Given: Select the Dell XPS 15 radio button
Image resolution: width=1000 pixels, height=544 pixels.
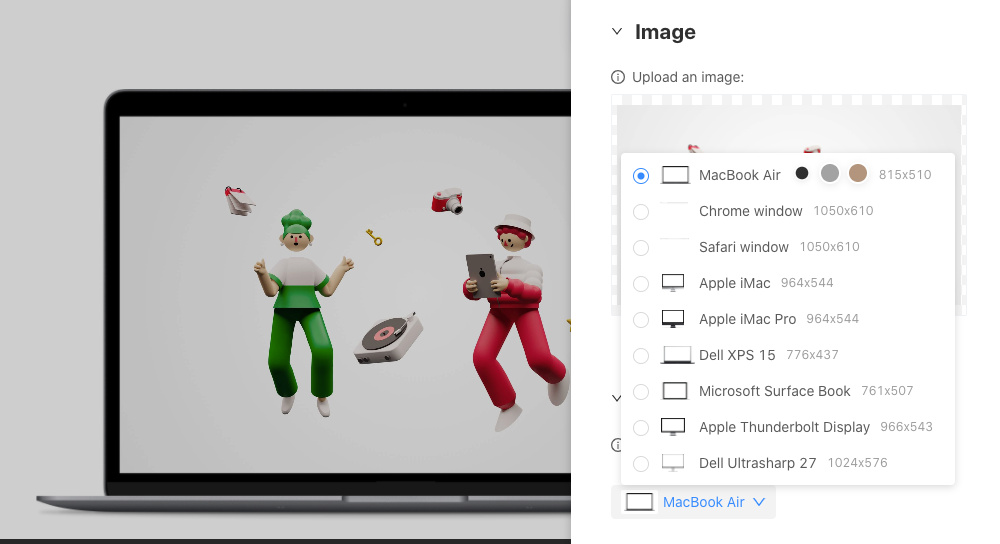Looking at the screenshot, I should click(x=641, y=356).
